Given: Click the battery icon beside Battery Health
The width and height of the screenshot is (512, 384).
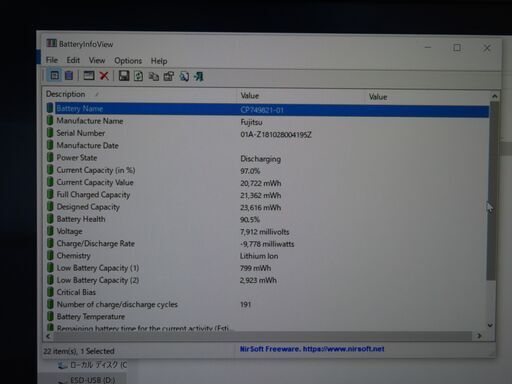Looking at the screenshot, I should point(50,219).
